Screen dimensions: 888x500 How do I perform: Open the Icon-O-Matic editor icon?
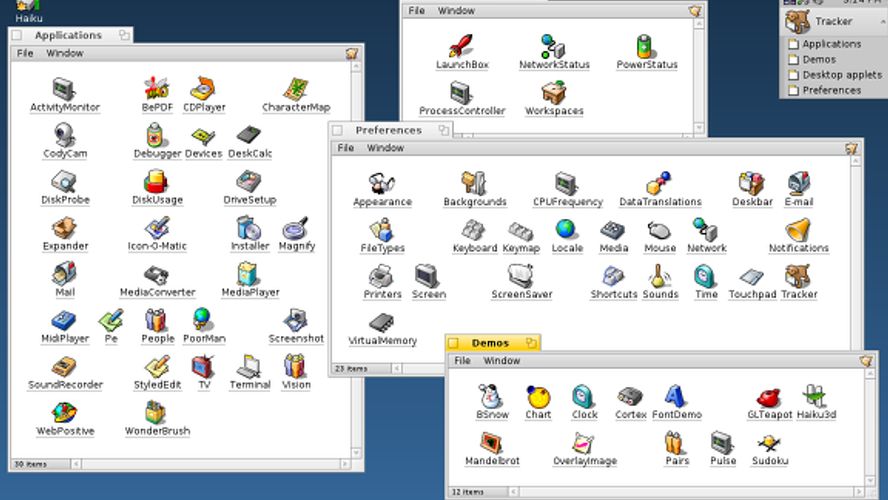(x=157, y=228)
